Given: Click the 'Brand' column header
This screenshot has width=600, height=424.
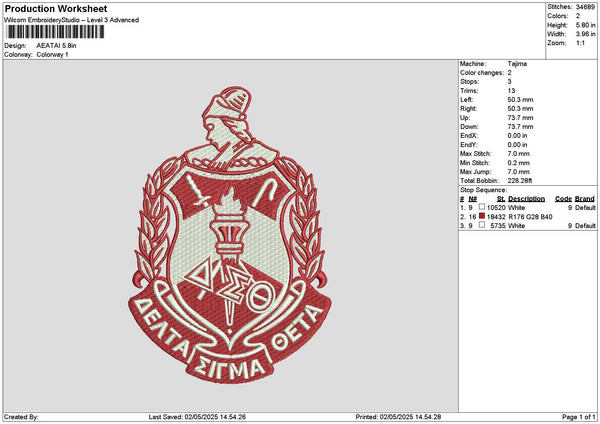Looking at the screenshot, I should tap(585, 199).
